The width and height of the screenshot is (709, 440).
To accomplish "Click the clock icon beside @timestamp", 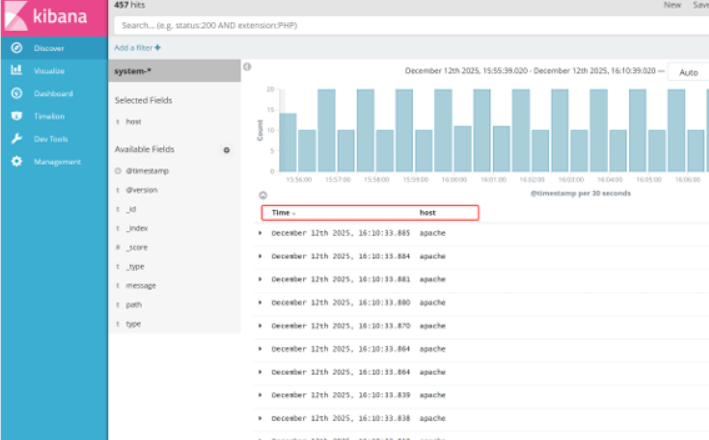I will coord(118,170).
